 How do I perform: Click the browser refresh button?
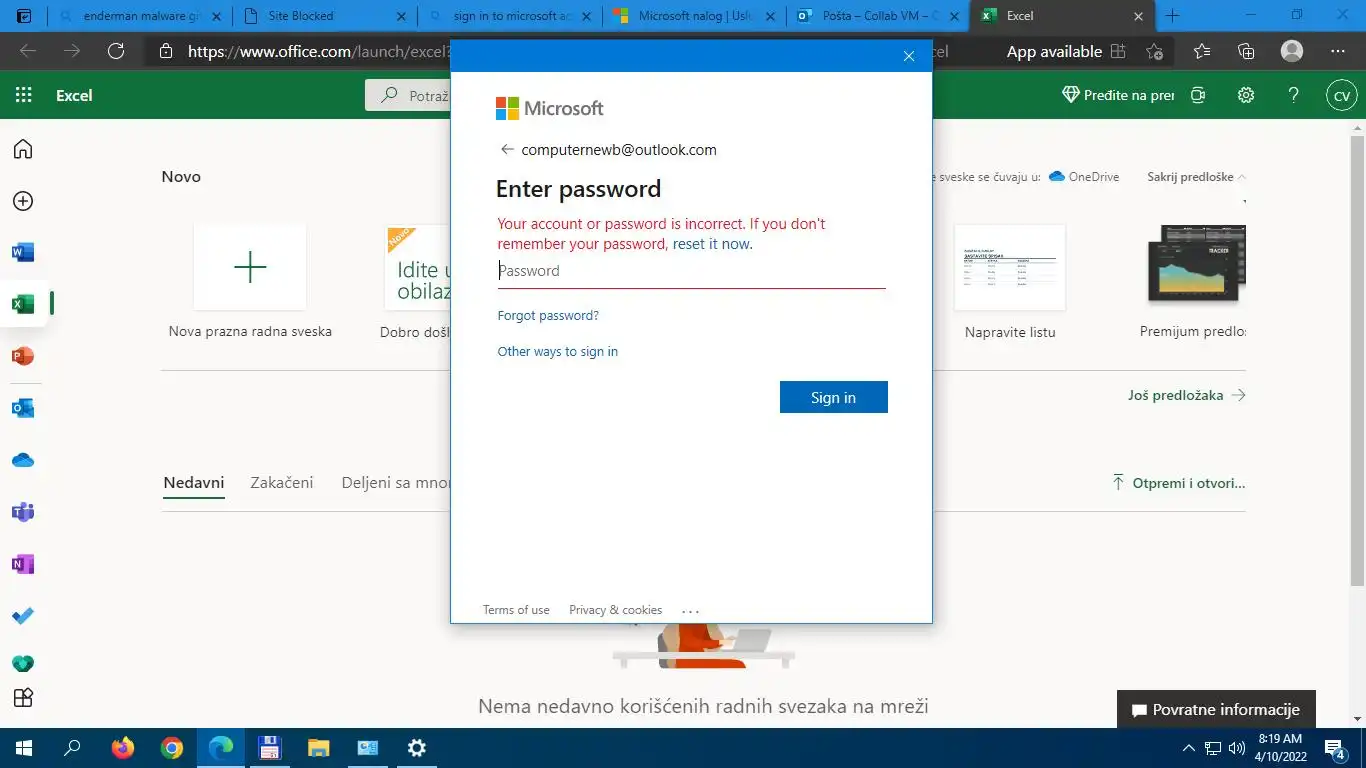click(x=116, y=51)
